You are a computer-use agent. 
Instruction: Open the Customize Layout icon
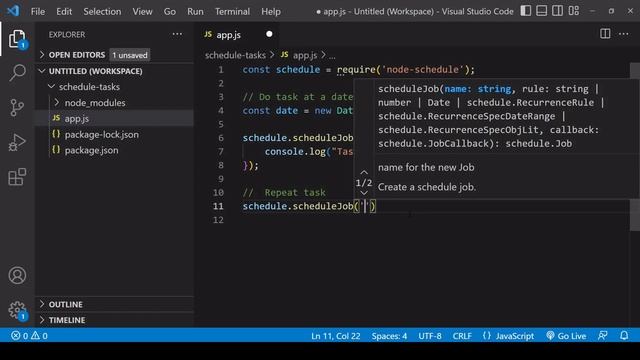click(574, 11)
